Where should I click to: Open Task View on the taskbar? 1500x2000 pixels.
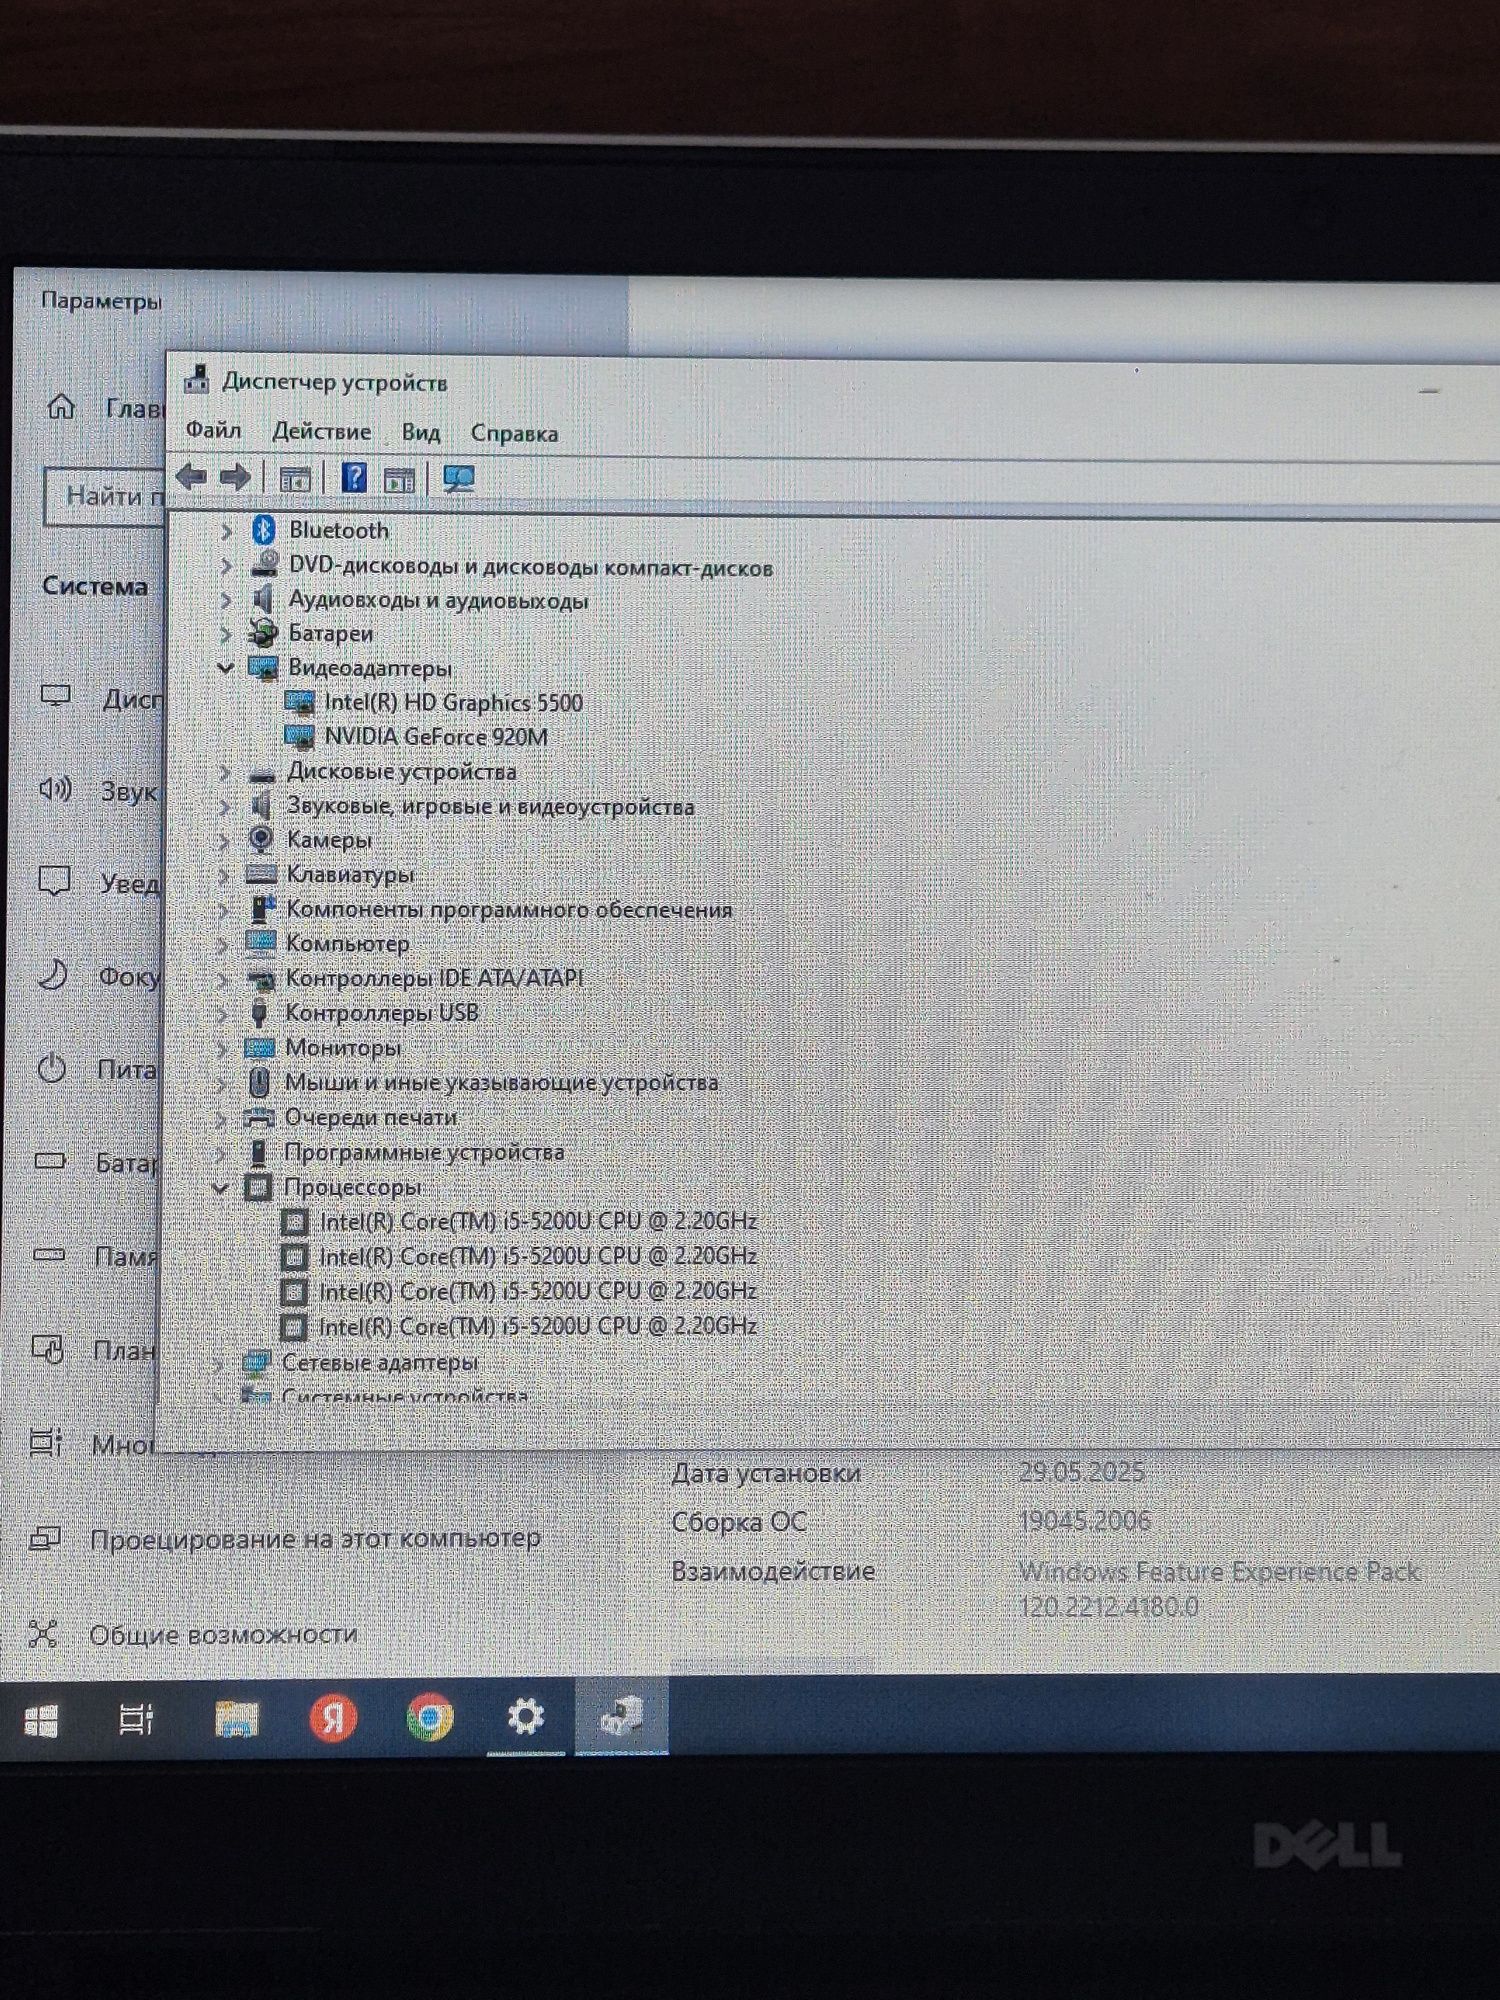136,1719
